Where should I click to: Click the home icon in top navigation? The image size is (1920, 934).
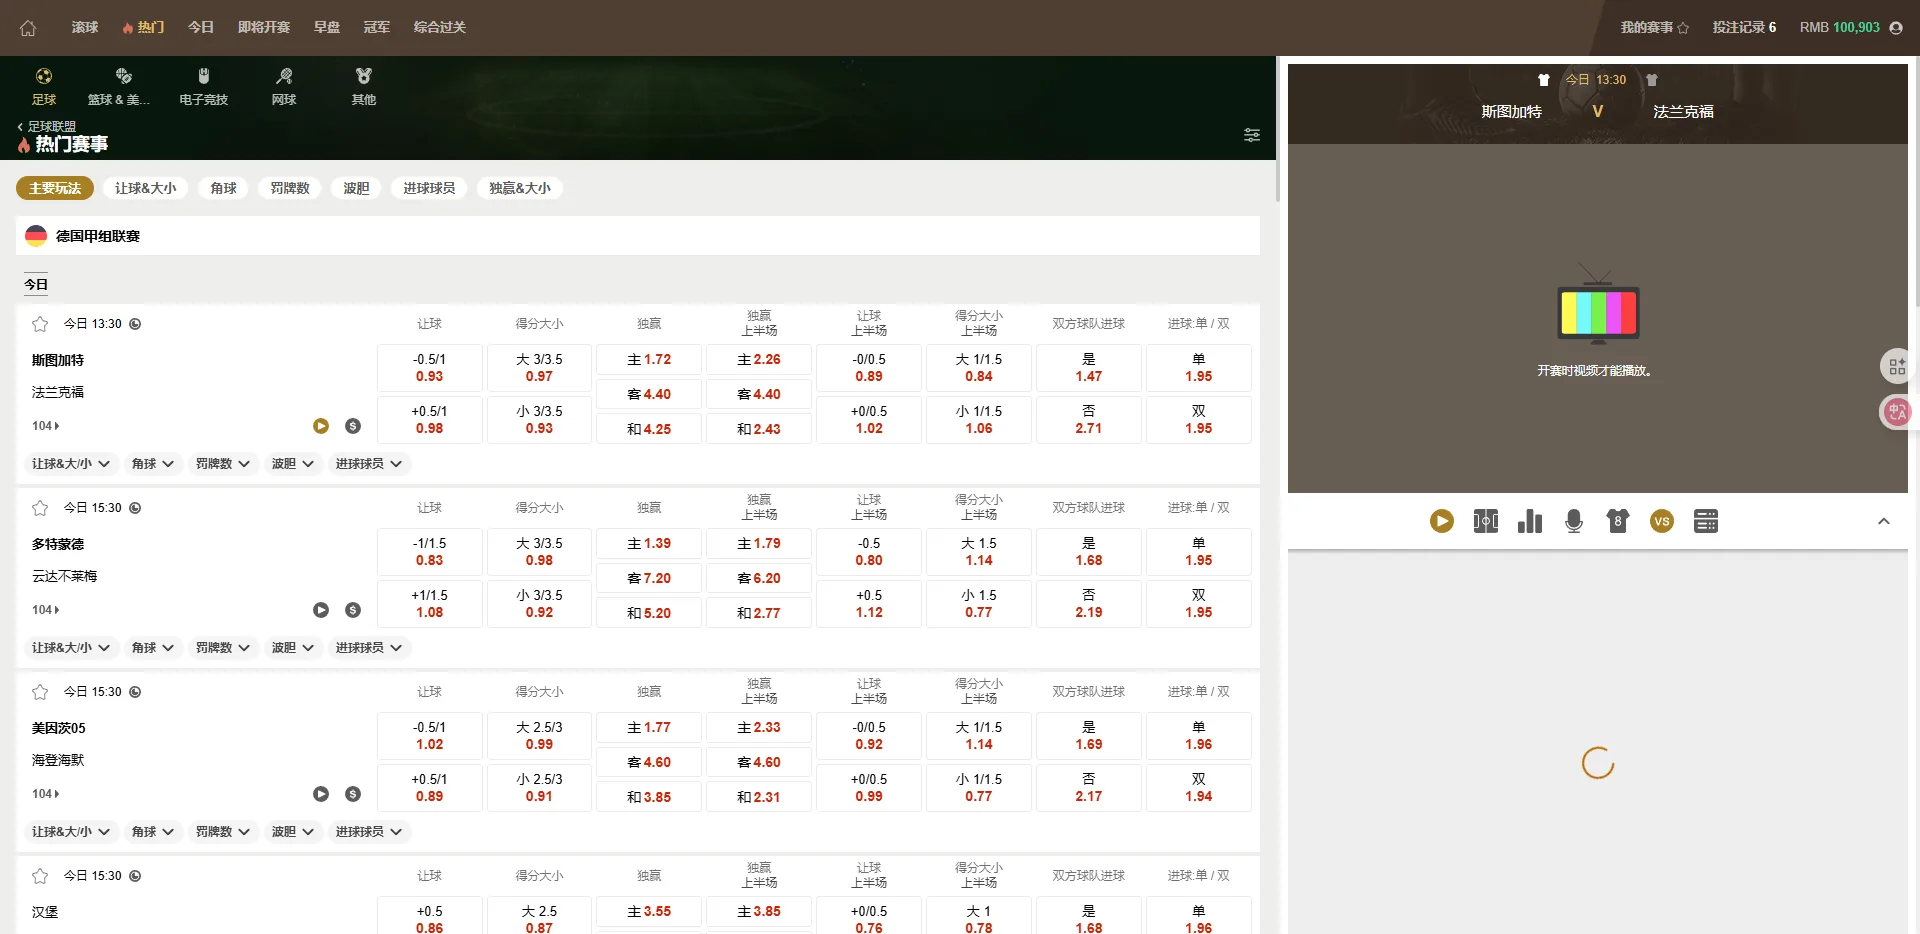[x=28, y=28]
